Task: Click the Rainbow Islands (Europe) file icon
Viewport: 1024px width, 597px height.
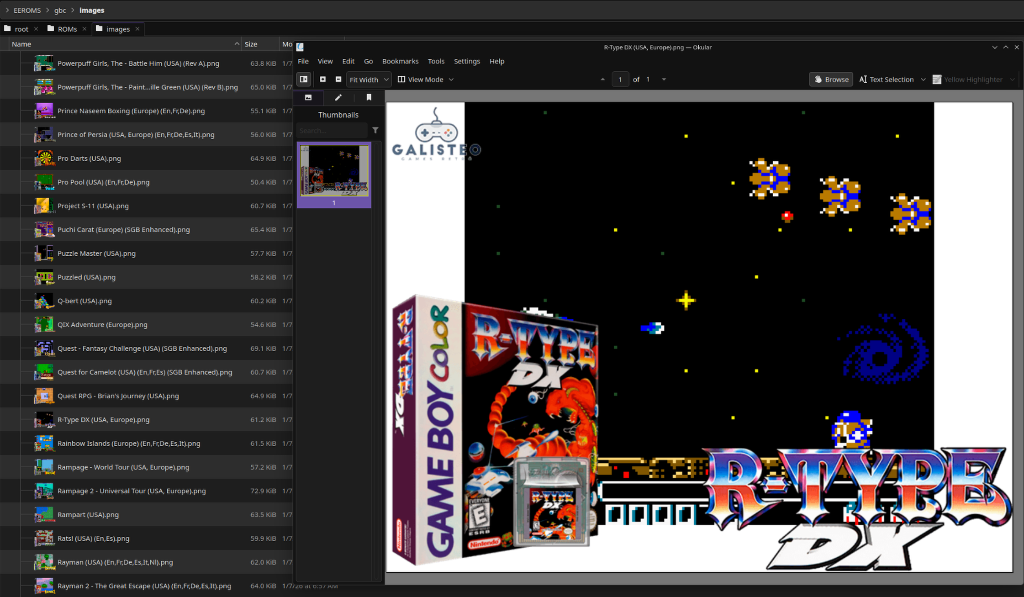Action: [44, 444]
